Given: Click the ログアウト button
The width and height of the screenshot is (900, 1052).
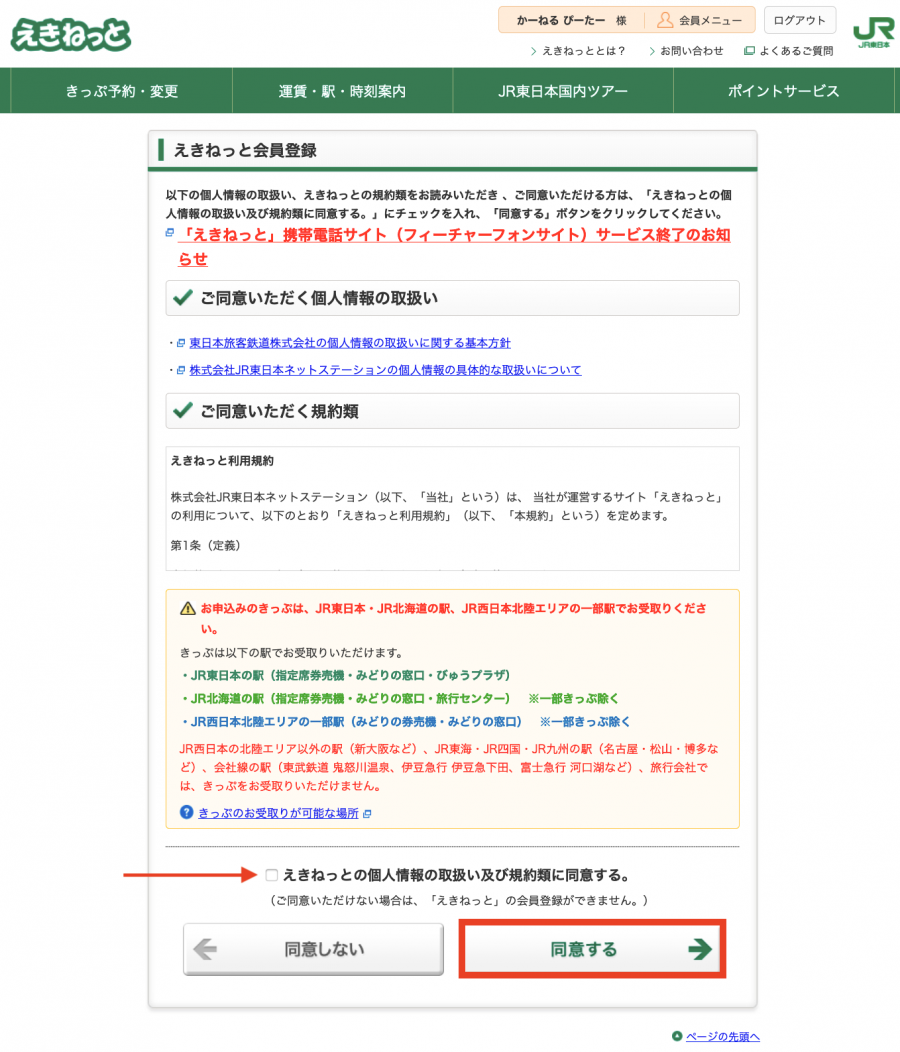Looking at the screenshot, I should coord(800,20).
